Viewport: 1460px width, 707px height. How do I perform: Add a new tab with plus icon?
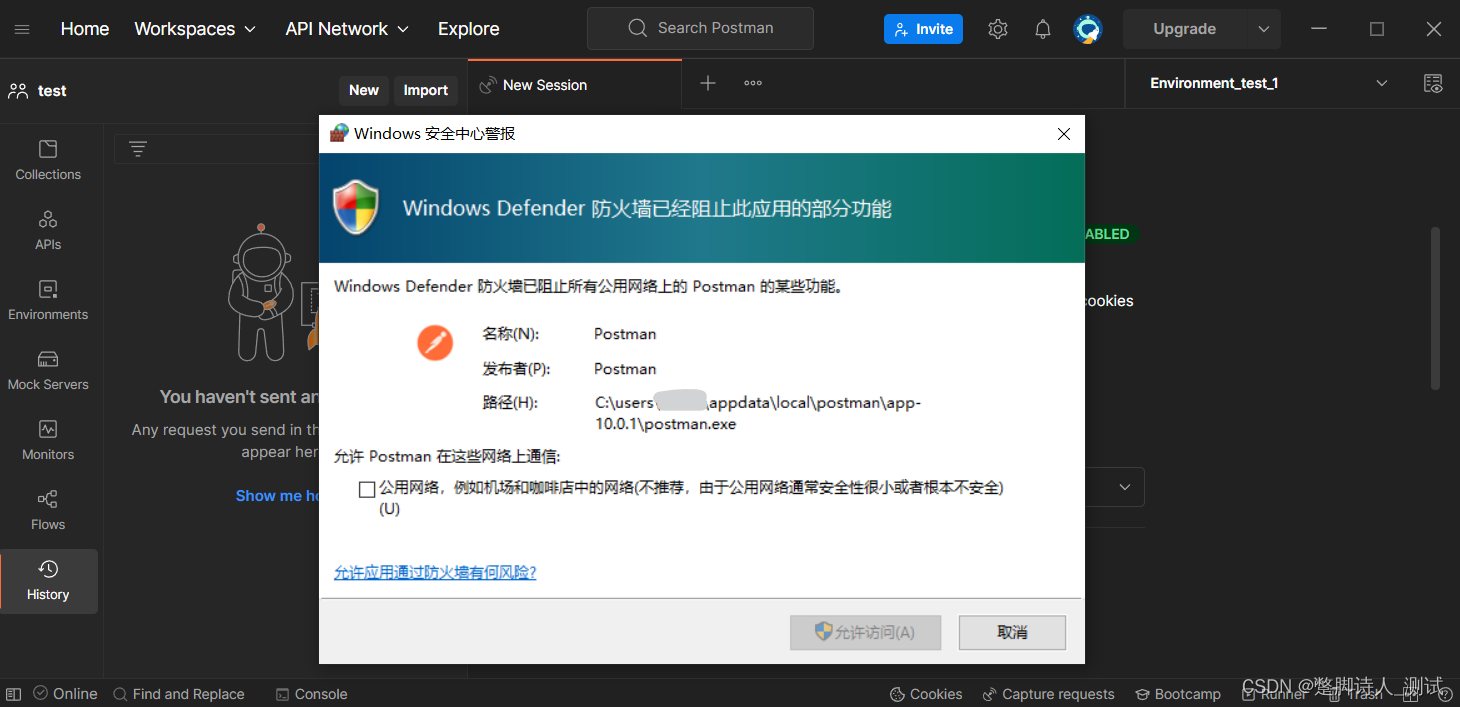[708, 83]
